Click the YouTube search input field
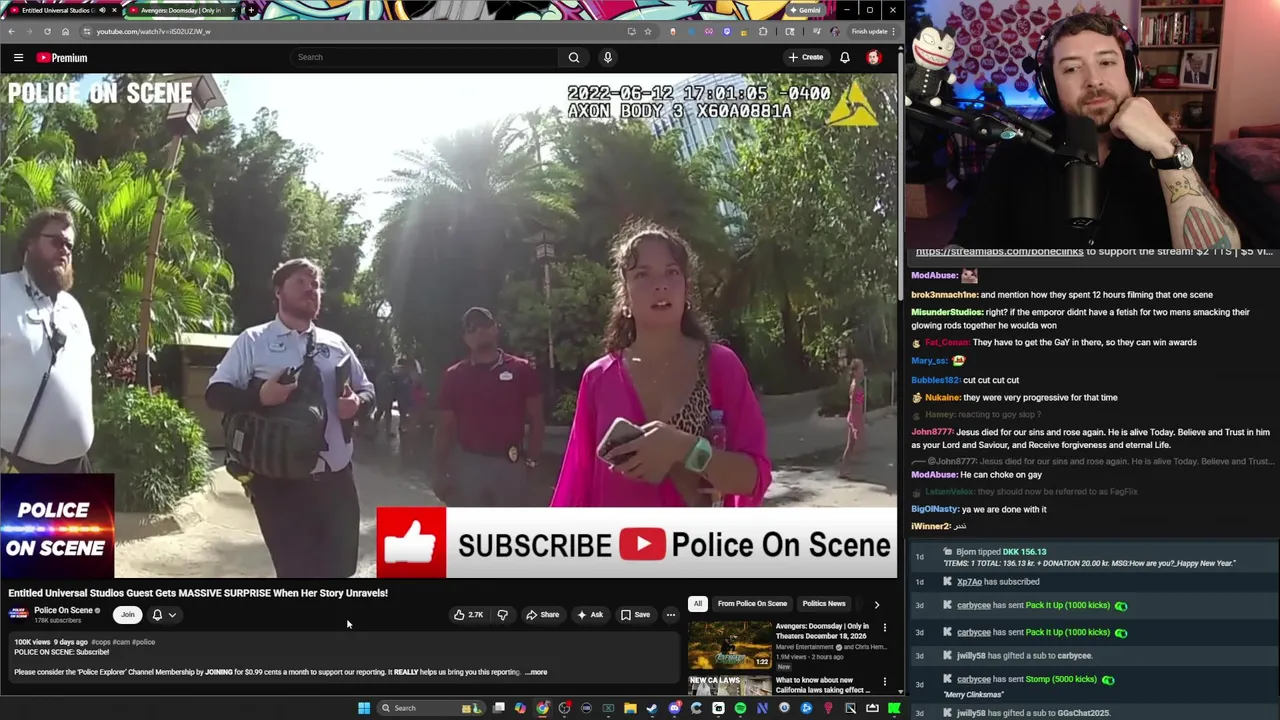Viewport: 1280px width, 720px height. coord(425,57)
